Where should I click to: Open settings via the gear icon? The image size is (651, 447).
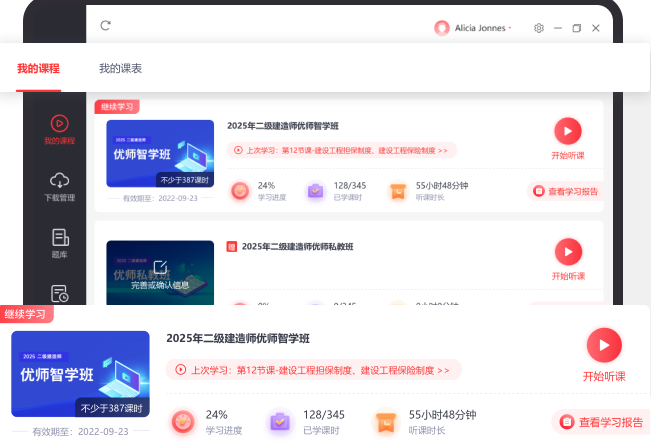(x=538, y=28)
